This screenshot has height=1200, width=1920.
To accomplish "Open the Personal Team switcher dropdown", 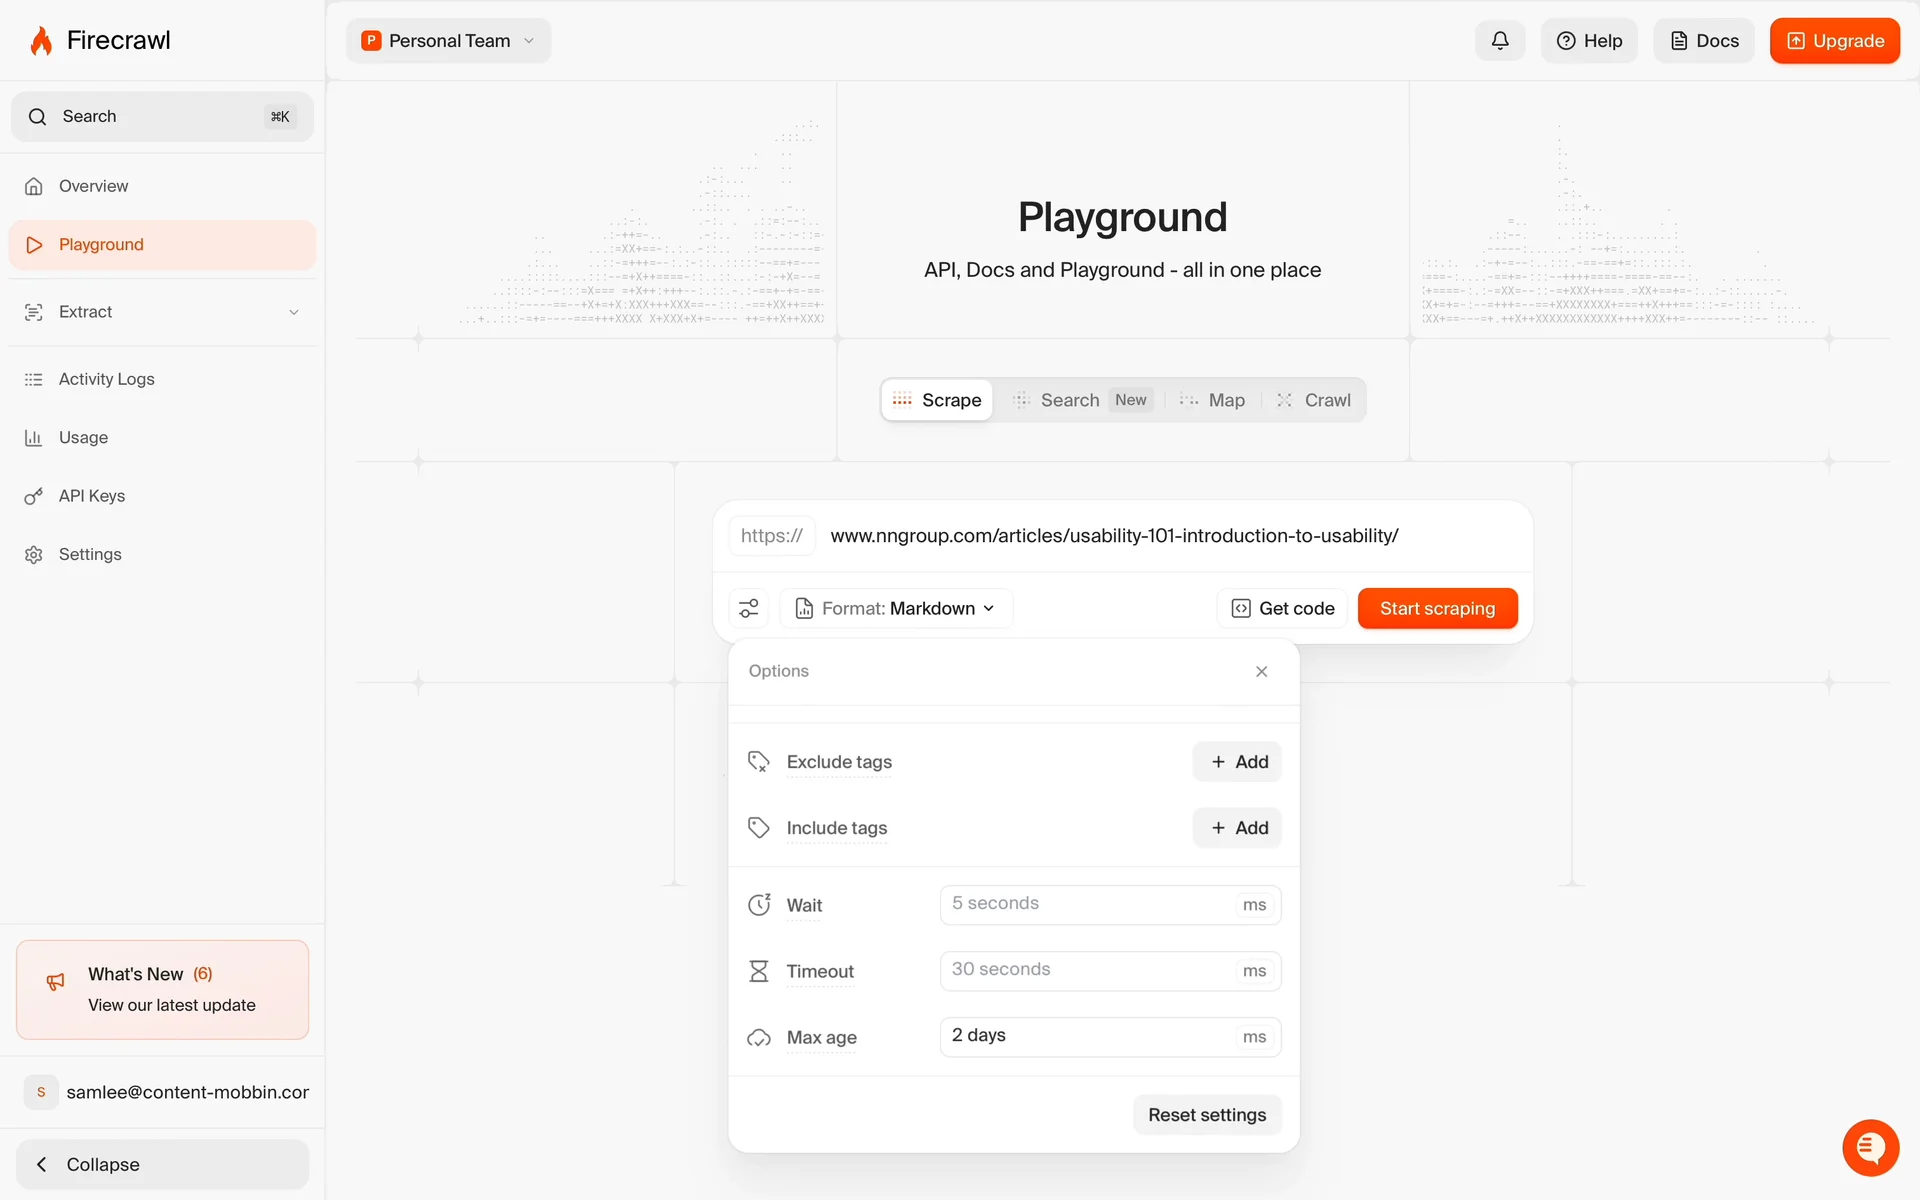I will (449, 41).
